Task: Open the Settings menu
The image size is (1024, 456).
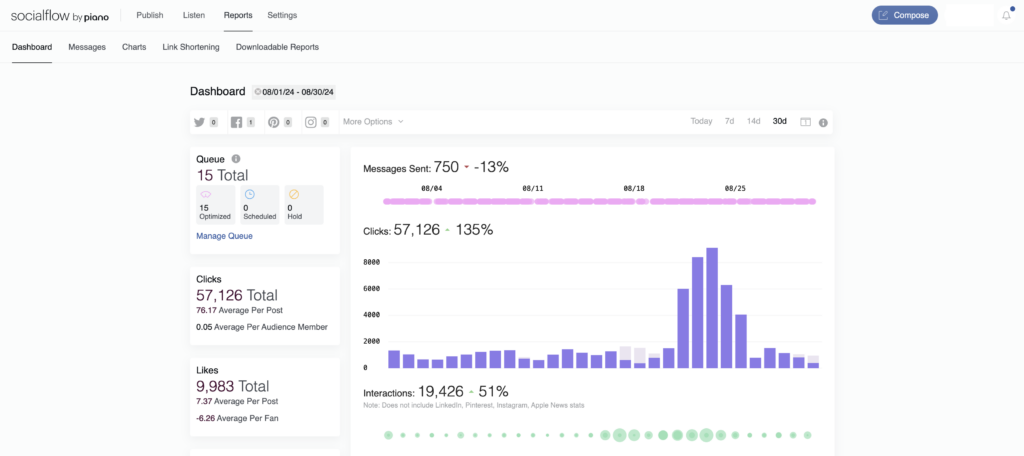Action: click(282, 15)
